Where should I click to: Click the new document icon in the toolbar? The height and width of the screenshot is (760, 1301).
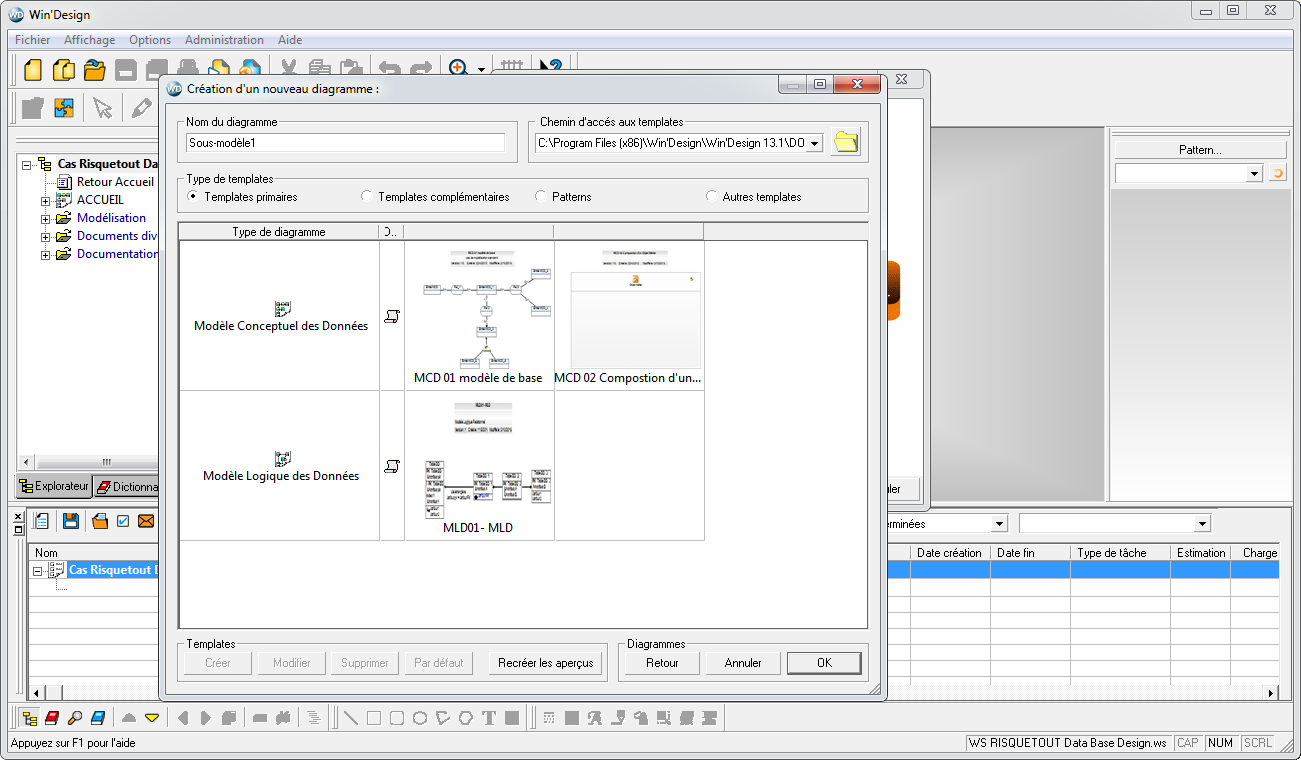pos(33,70)
